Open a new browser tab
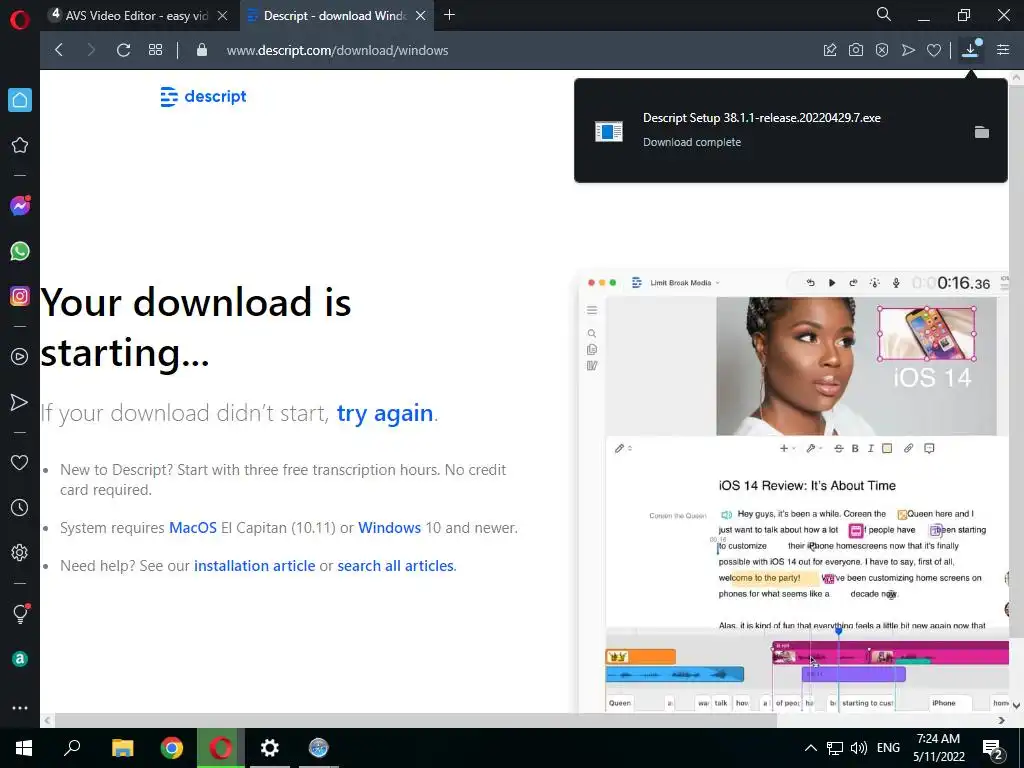The height and width of the screenshot is (768, 1024). click(x=449, y=15)
